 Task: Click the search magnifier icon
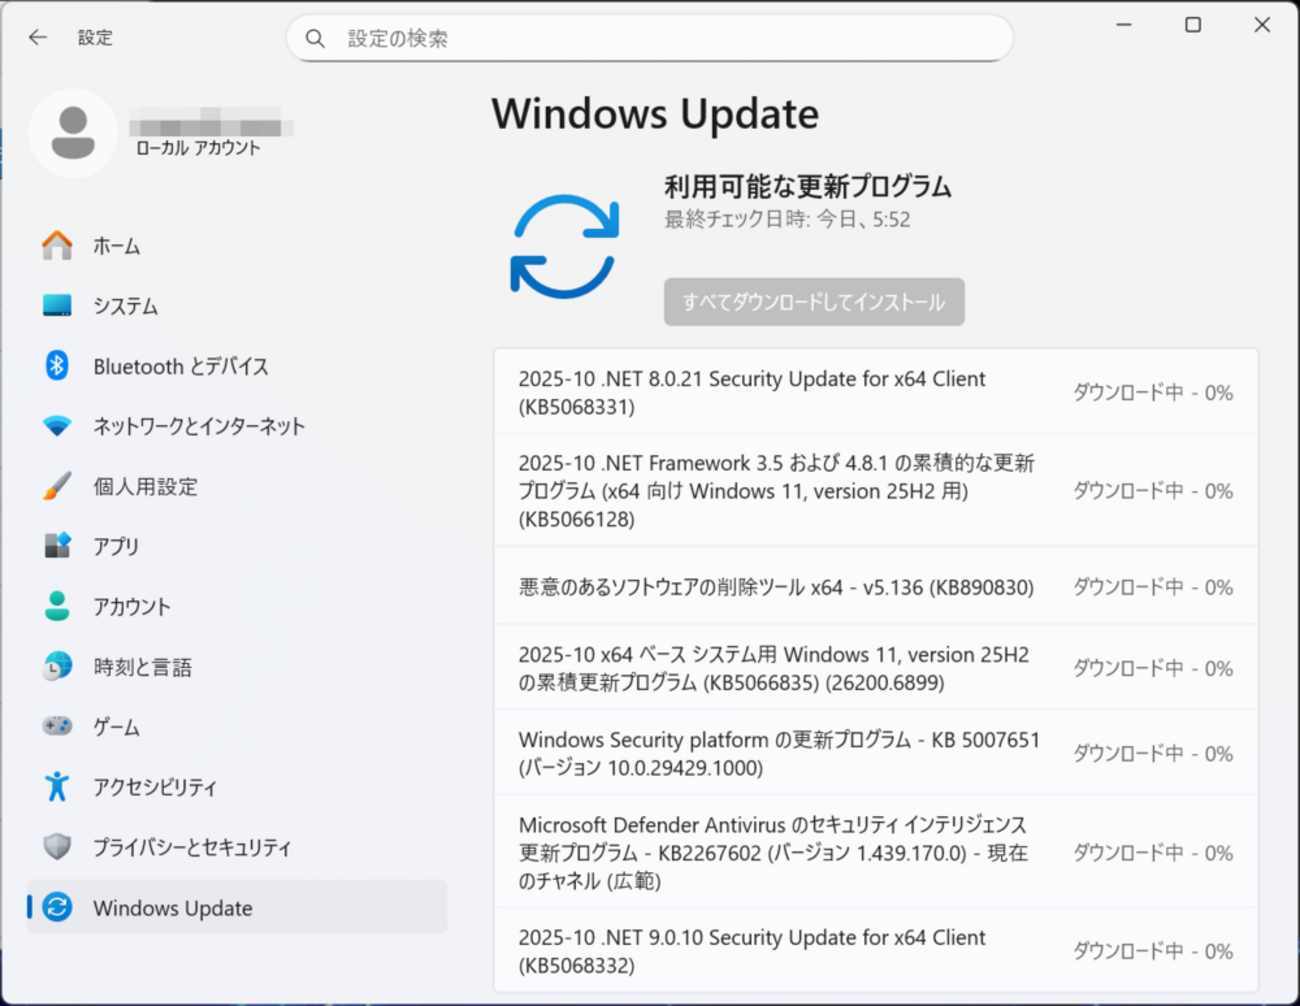tap(315, 38)
